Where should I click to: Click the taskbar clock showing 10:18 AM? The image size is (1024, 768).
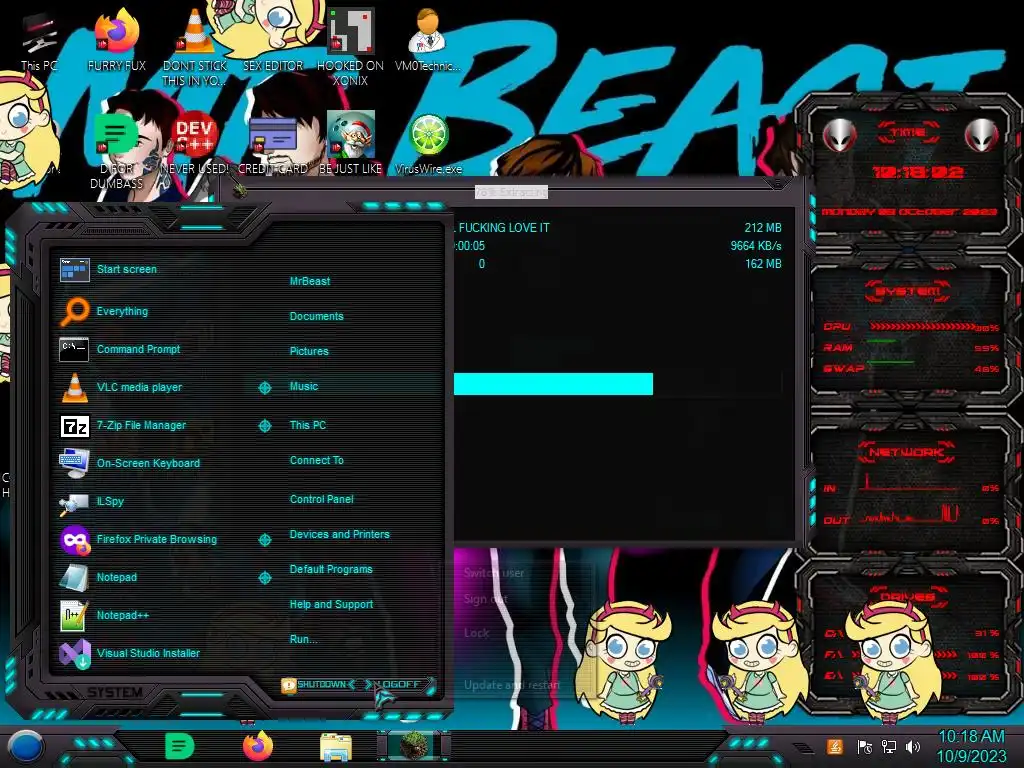971,746
